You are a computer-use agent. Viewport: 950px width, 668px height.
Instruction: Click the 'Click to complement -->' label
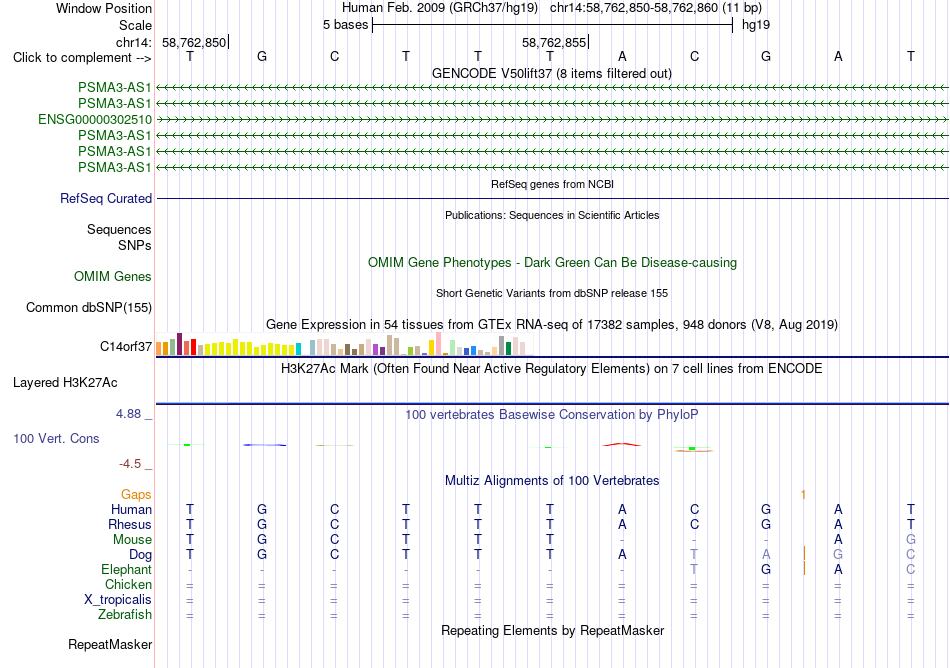coord(82,58)
